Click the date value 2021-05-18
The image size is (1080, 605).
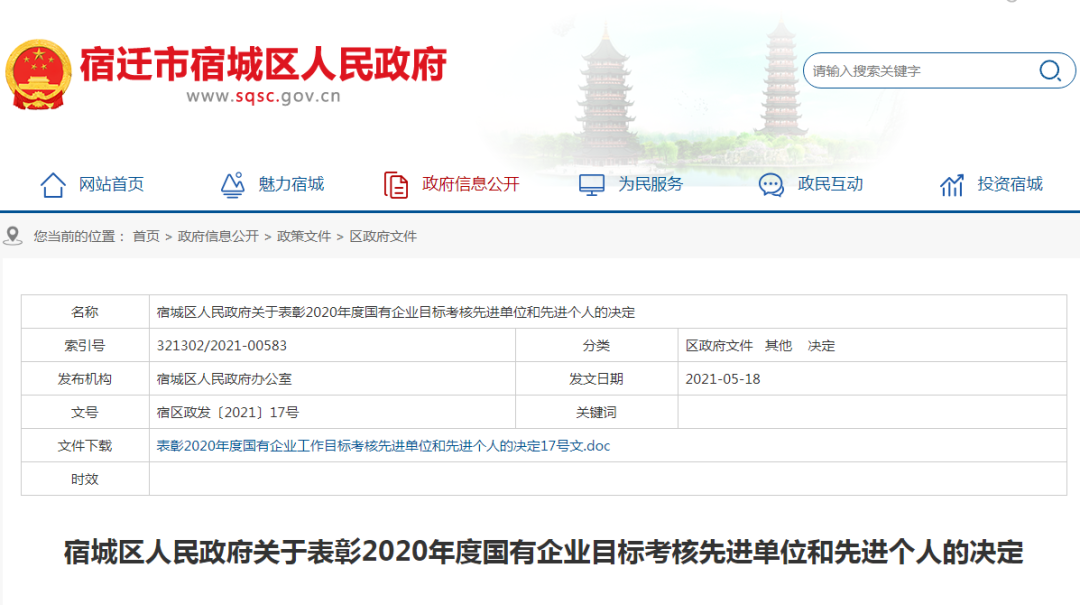click(723, 379)
